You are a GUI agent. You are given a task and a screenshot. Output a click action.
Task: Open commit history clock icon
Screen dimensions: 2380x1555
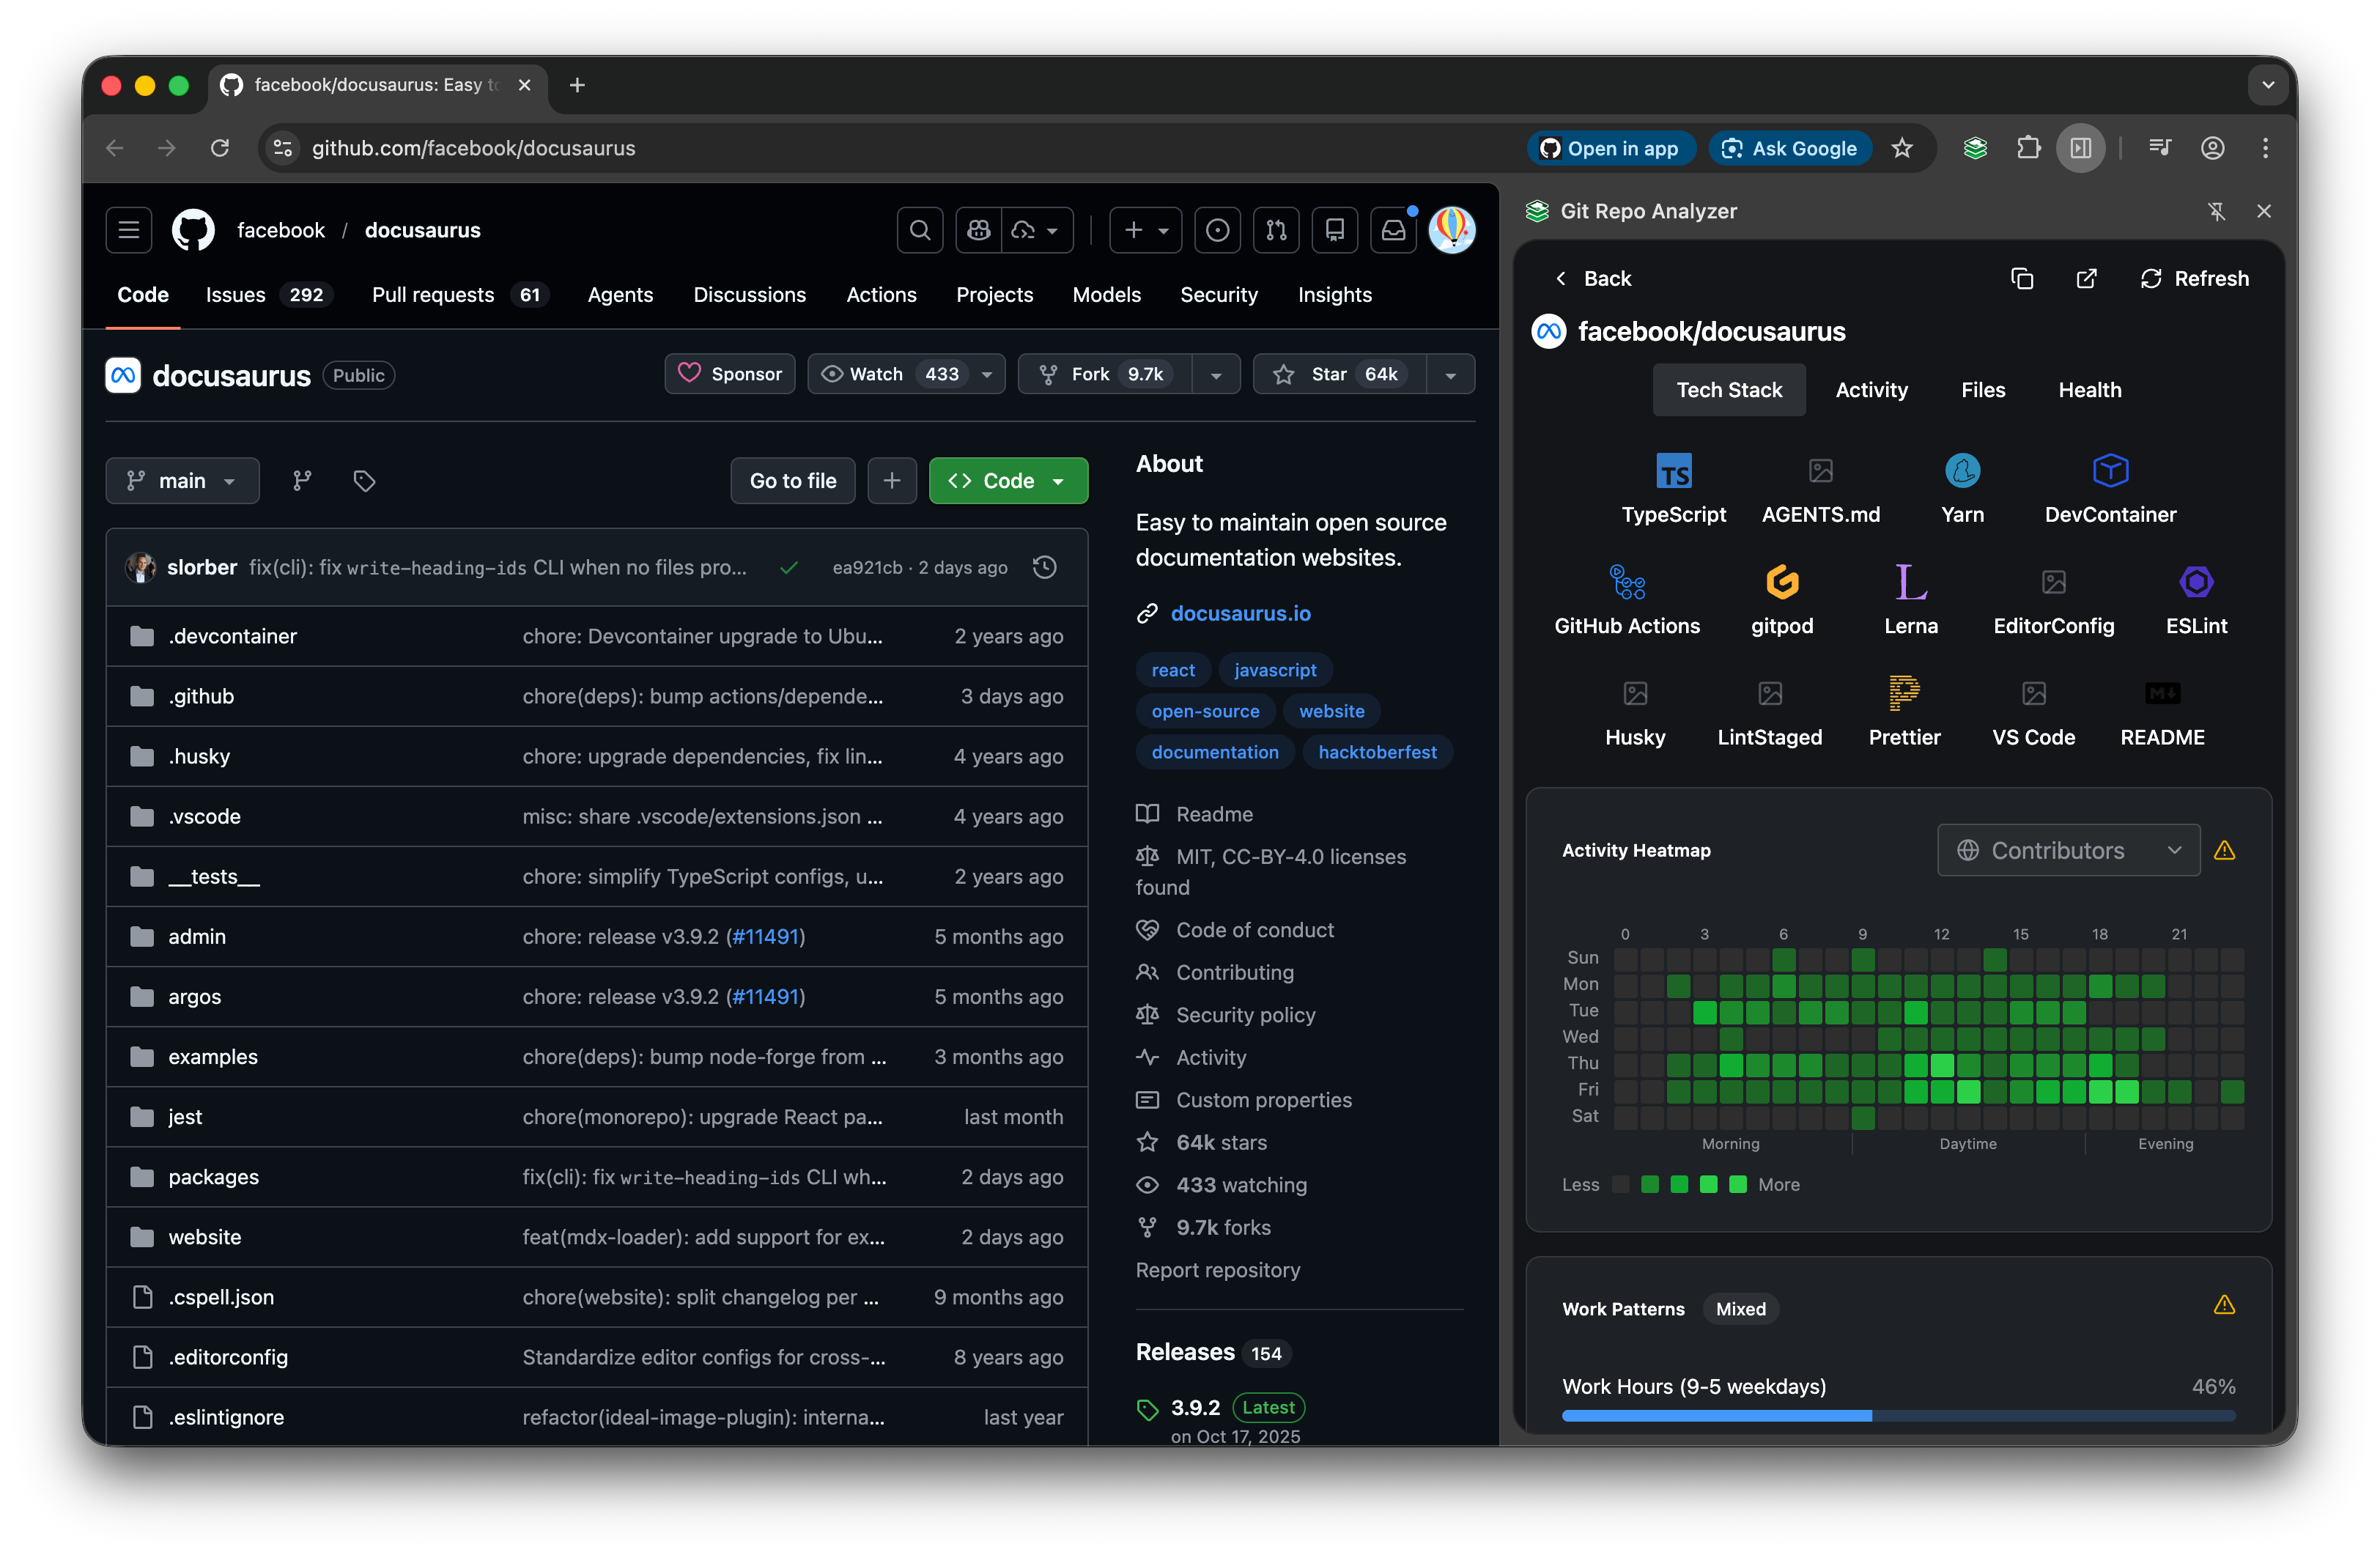point(1044,568)
